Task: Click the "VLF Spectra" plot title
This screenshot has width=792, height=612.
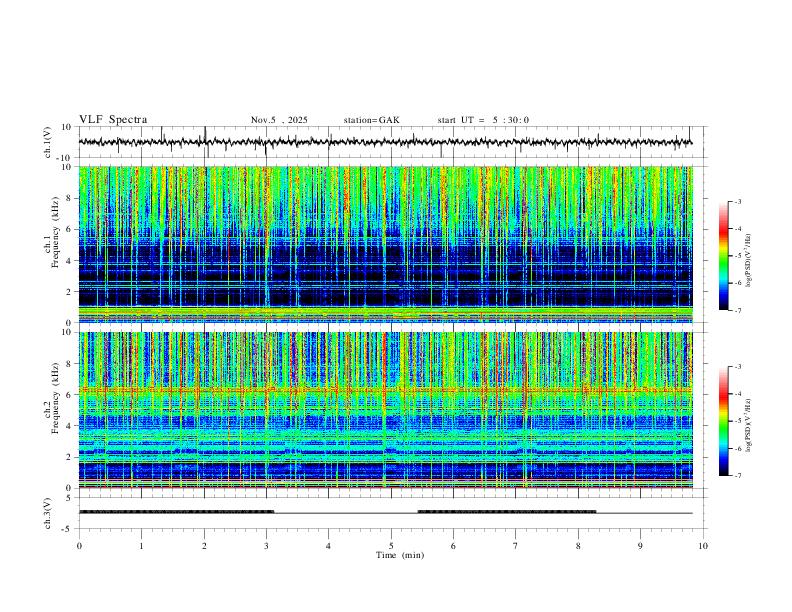Action: pos(113,119)
